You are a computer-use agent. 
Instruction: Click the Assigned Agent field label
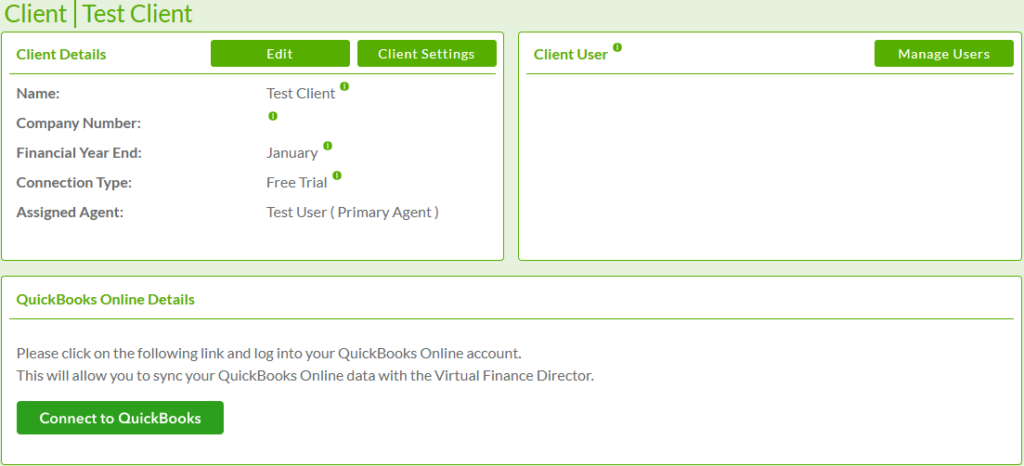[69, 212]
